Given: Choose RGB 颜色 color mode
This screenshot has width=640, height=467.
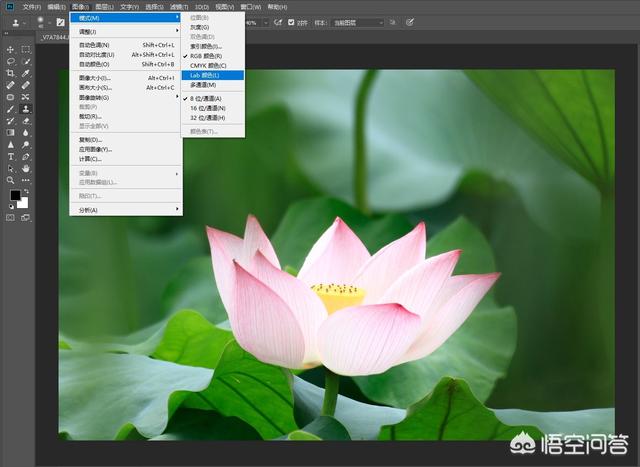Looking at the screenshot, I should (x=204, y=56).
